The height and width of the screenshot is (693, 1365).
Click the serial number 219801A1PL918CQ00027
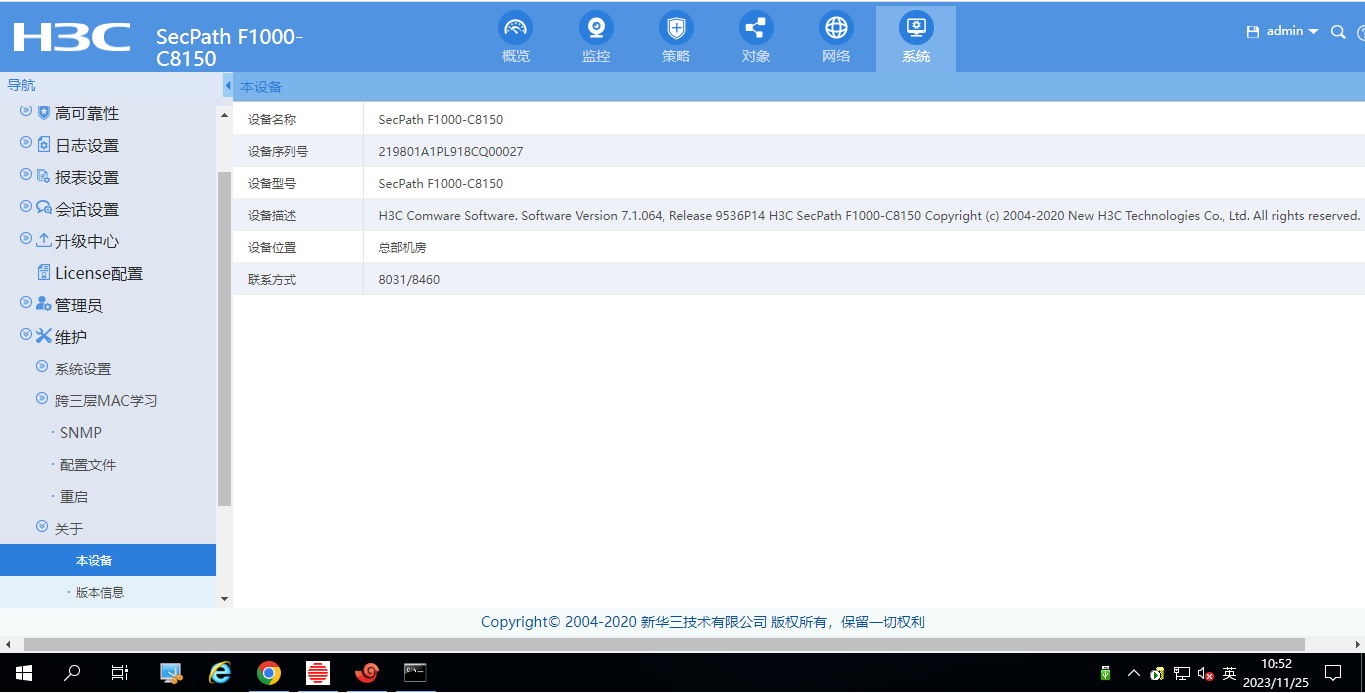(451, 152)
